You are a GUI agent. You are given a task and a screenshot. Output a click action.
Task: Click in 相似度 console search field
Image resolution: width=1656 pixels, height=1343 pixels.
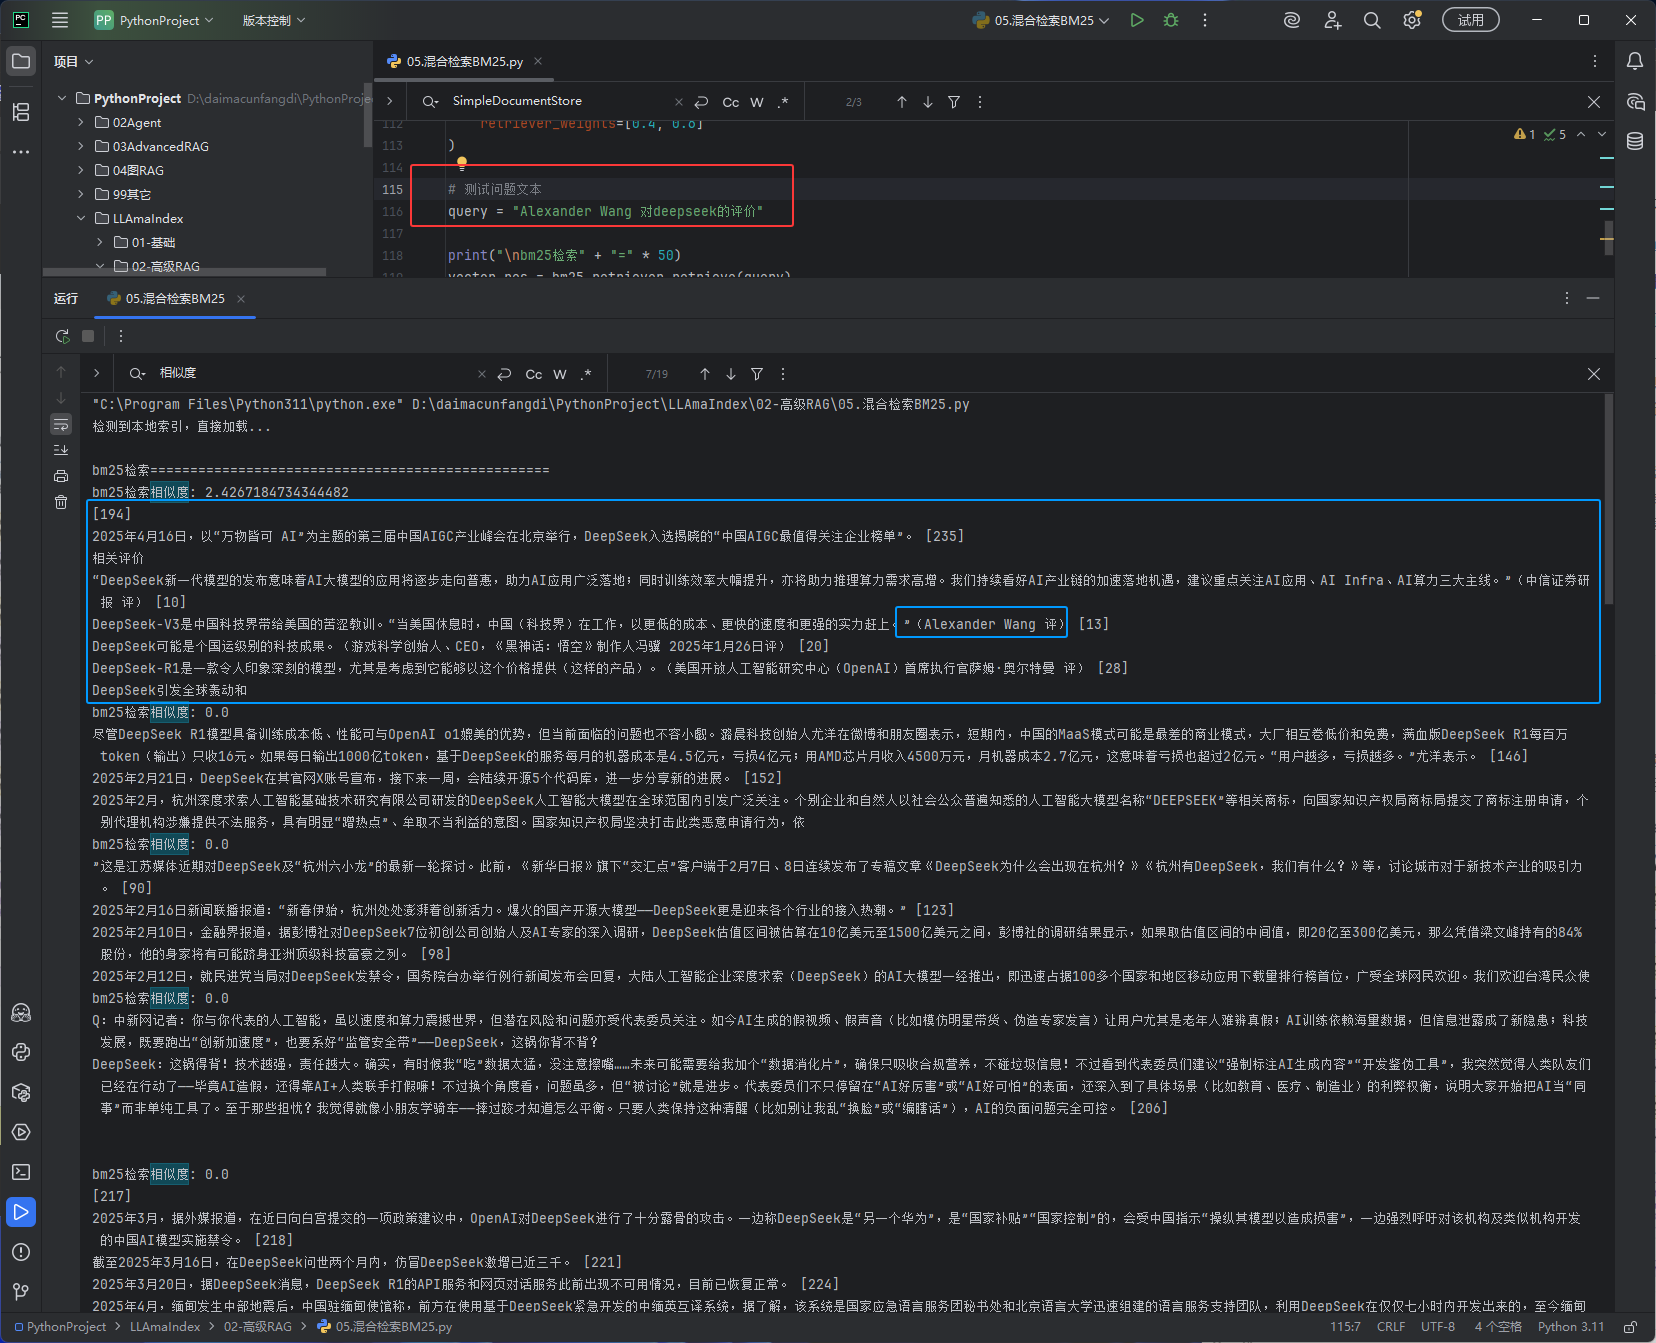pos(315,373)
